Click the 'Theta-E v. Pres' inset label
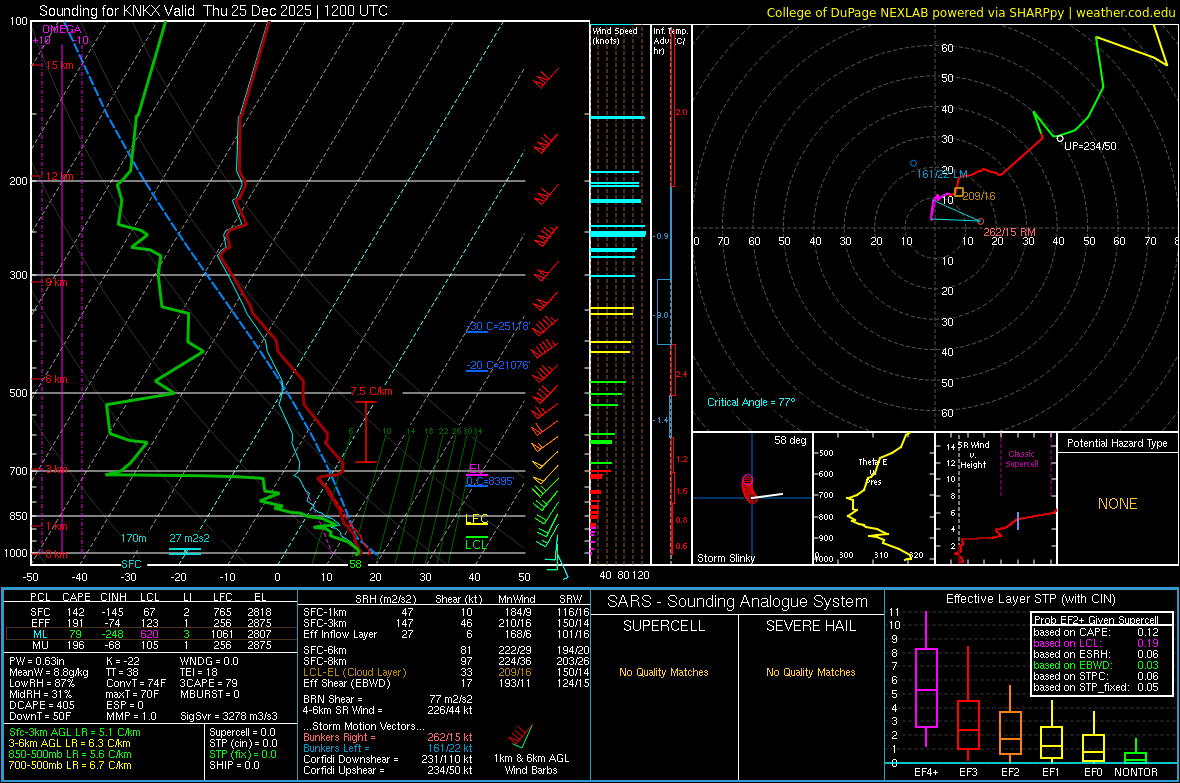 coord(872,471)
